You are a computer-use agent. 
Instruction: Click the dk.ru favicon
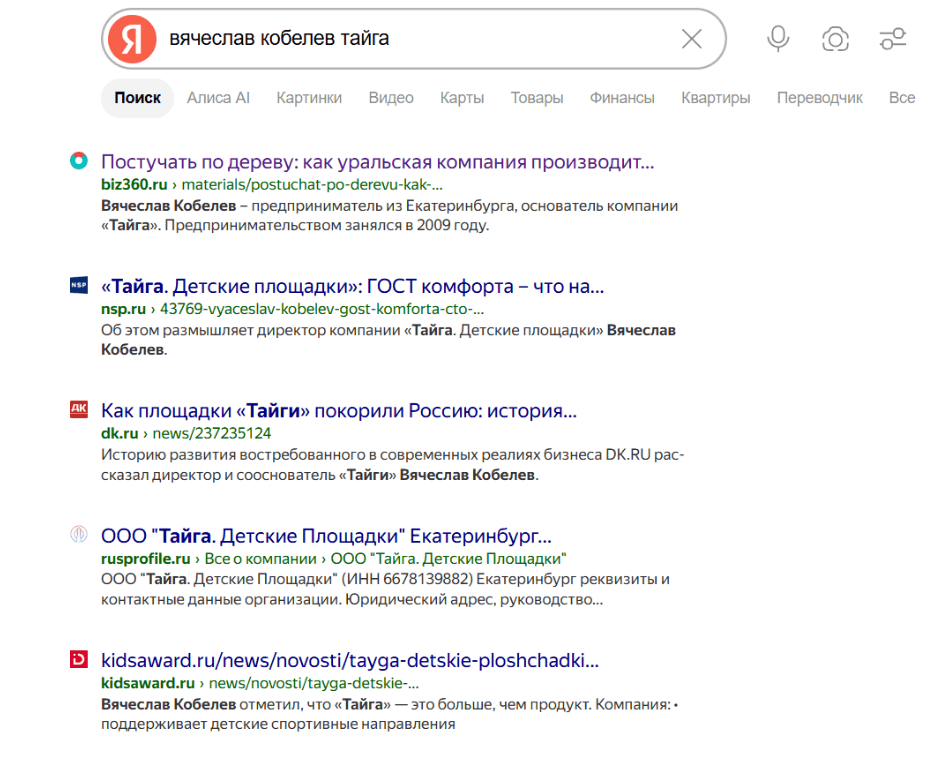(79, 410)
